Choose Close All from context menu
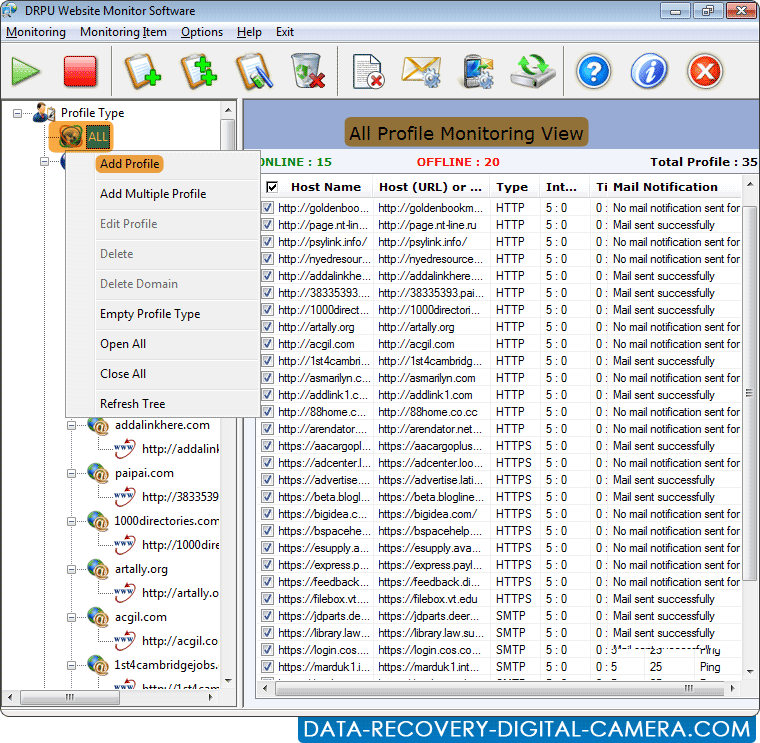This screenshot has width=760, height=743. [x=123, y=374]
